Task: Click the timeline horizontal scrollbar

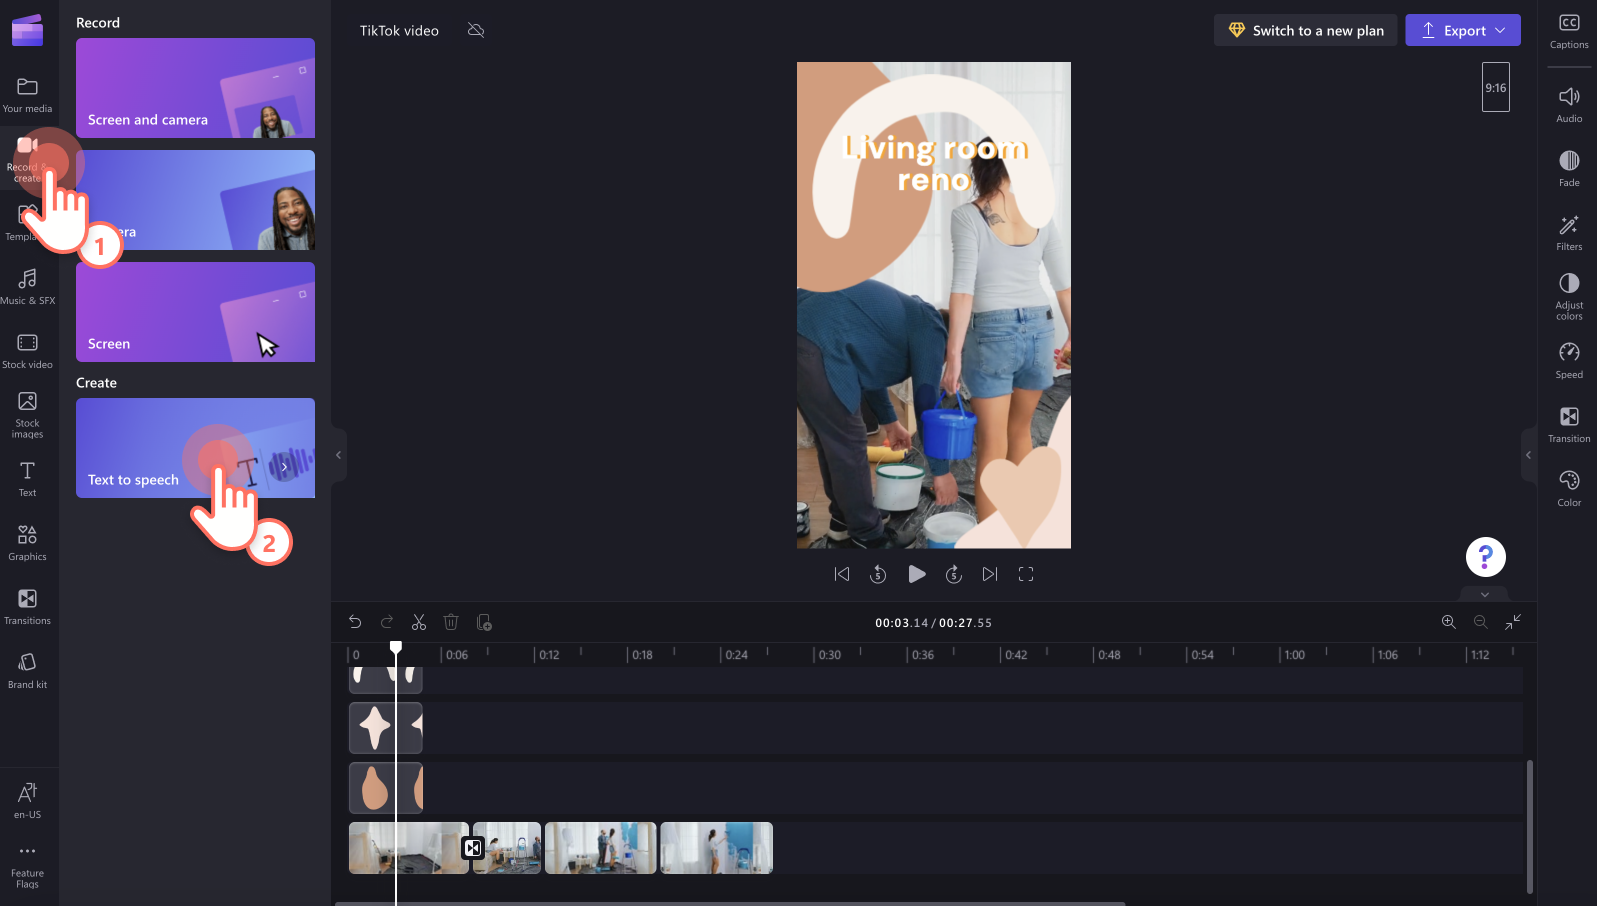Action: pos(730,903)
